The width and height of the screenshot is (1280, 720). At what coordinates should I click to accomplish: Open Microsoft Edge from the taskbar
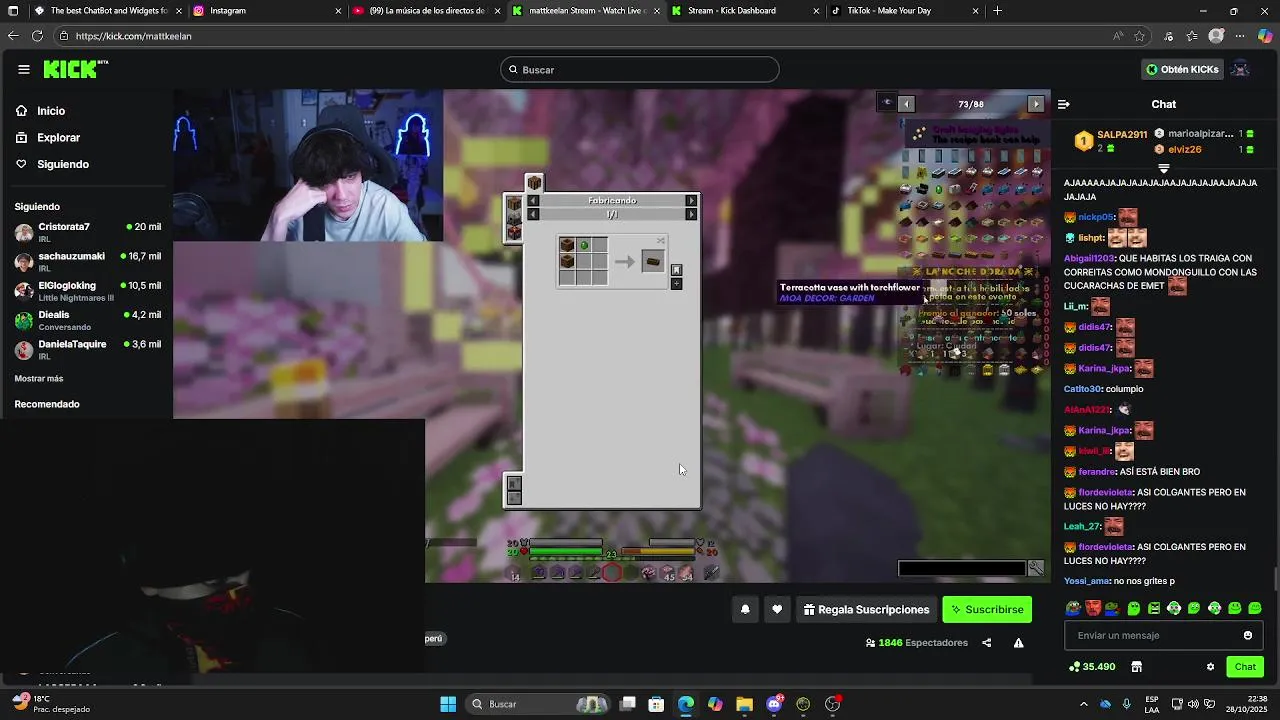pos(686,704)
